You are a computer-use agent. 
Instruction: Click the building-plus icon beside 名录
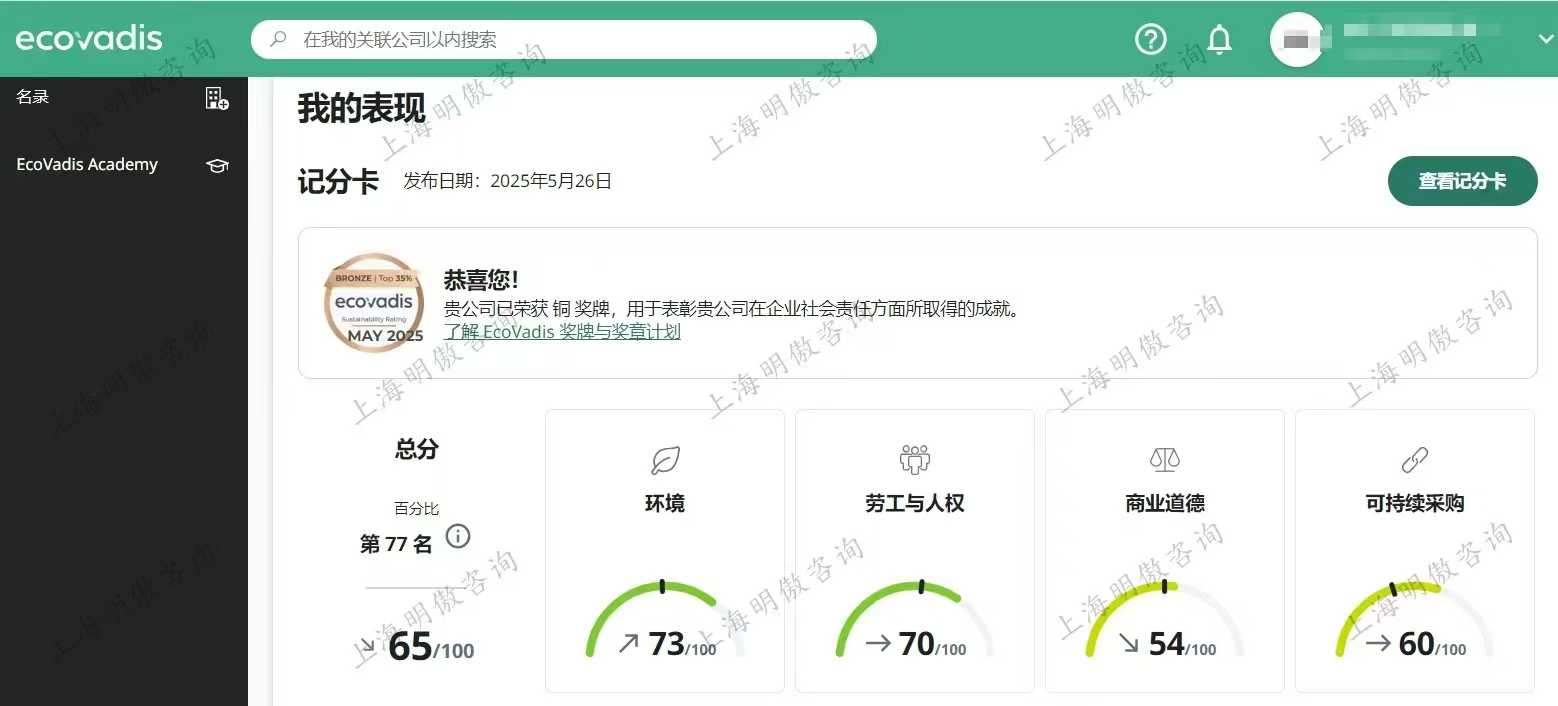click(x=217, y=98)
